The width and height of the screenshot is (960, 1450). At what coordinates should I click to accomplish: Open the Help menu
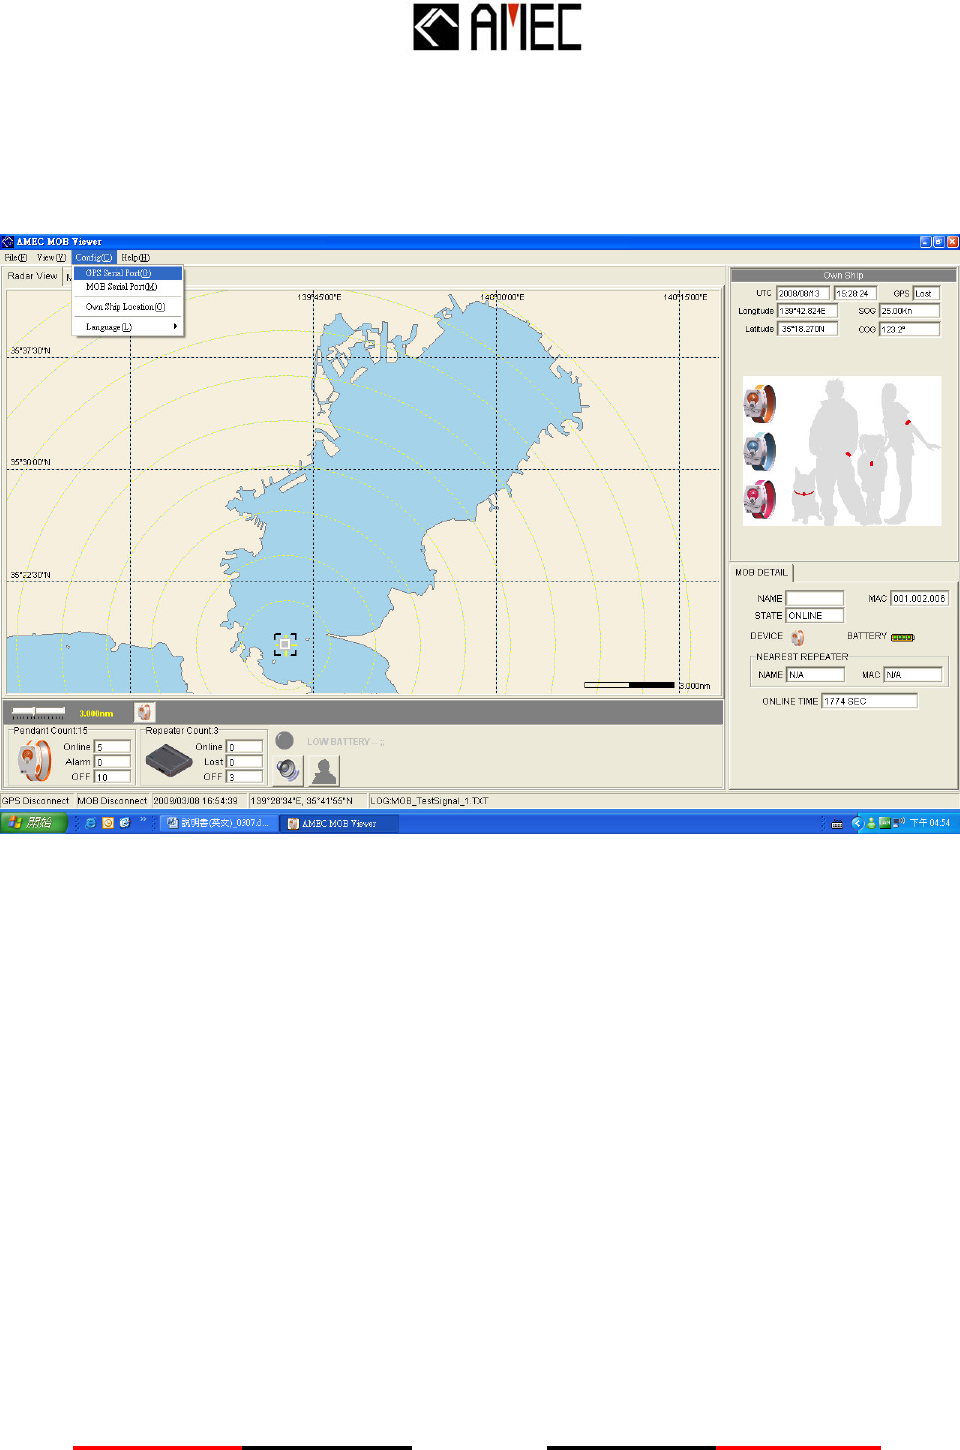[135, 257]
